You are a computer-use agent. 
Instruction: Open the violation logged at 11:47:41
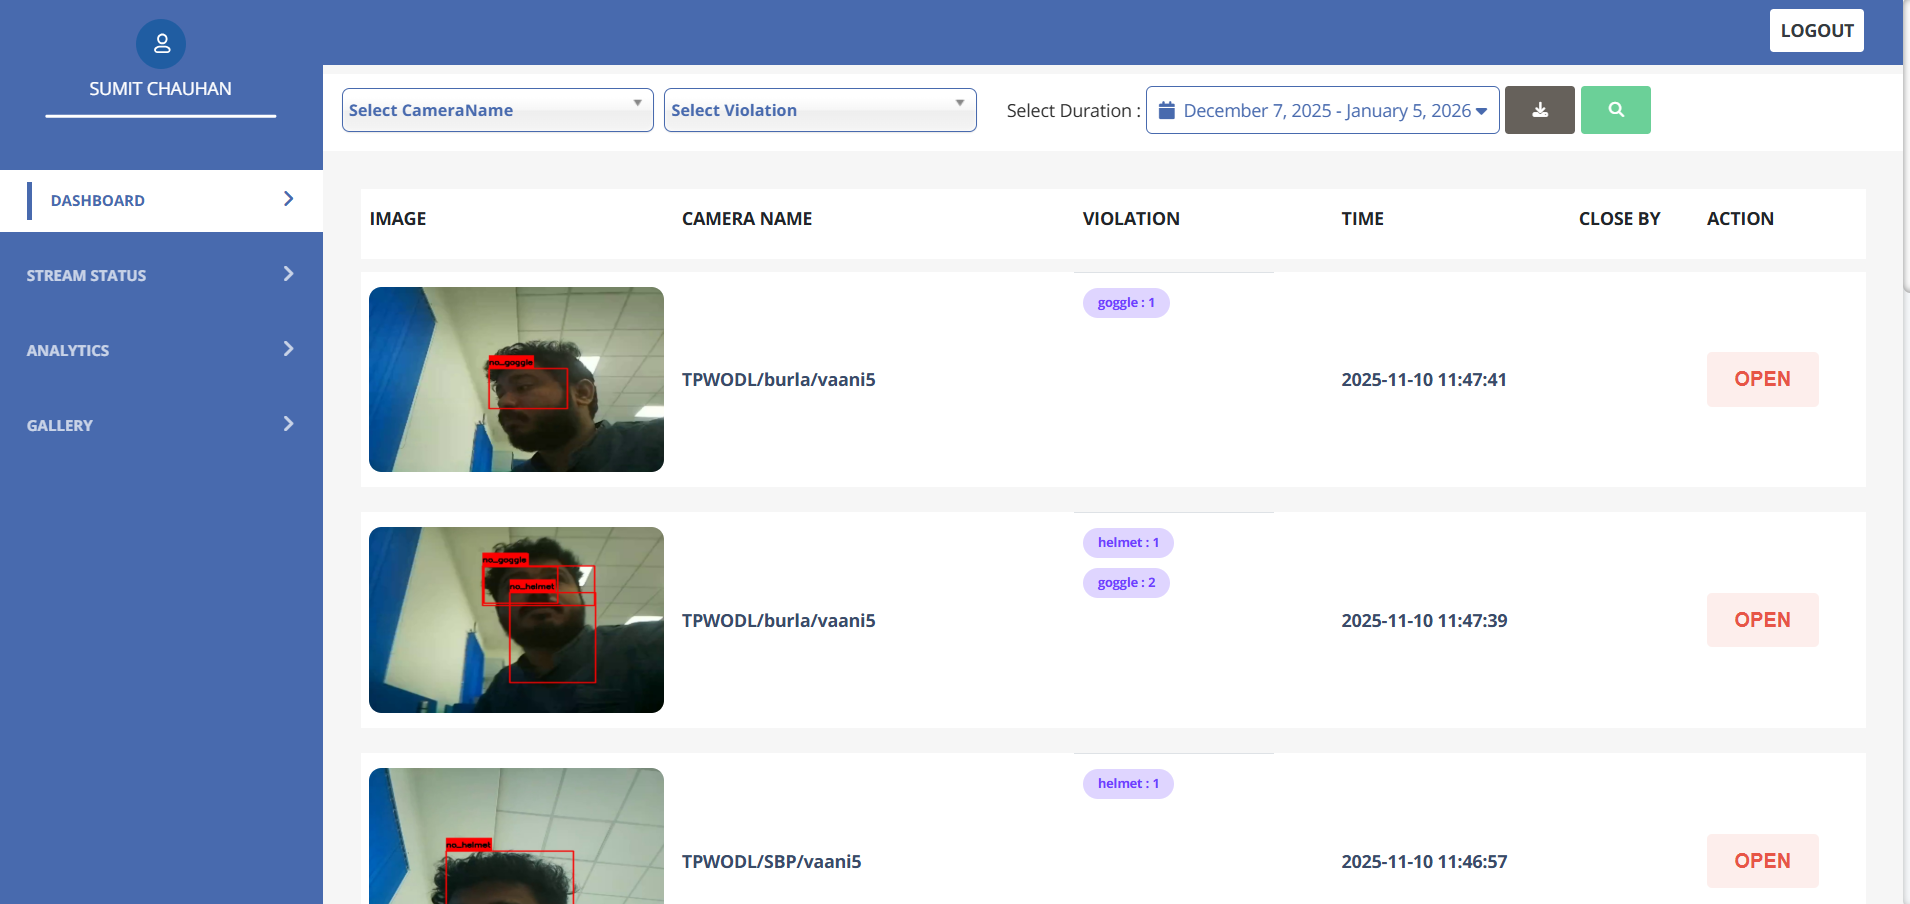click(1761, 379)
